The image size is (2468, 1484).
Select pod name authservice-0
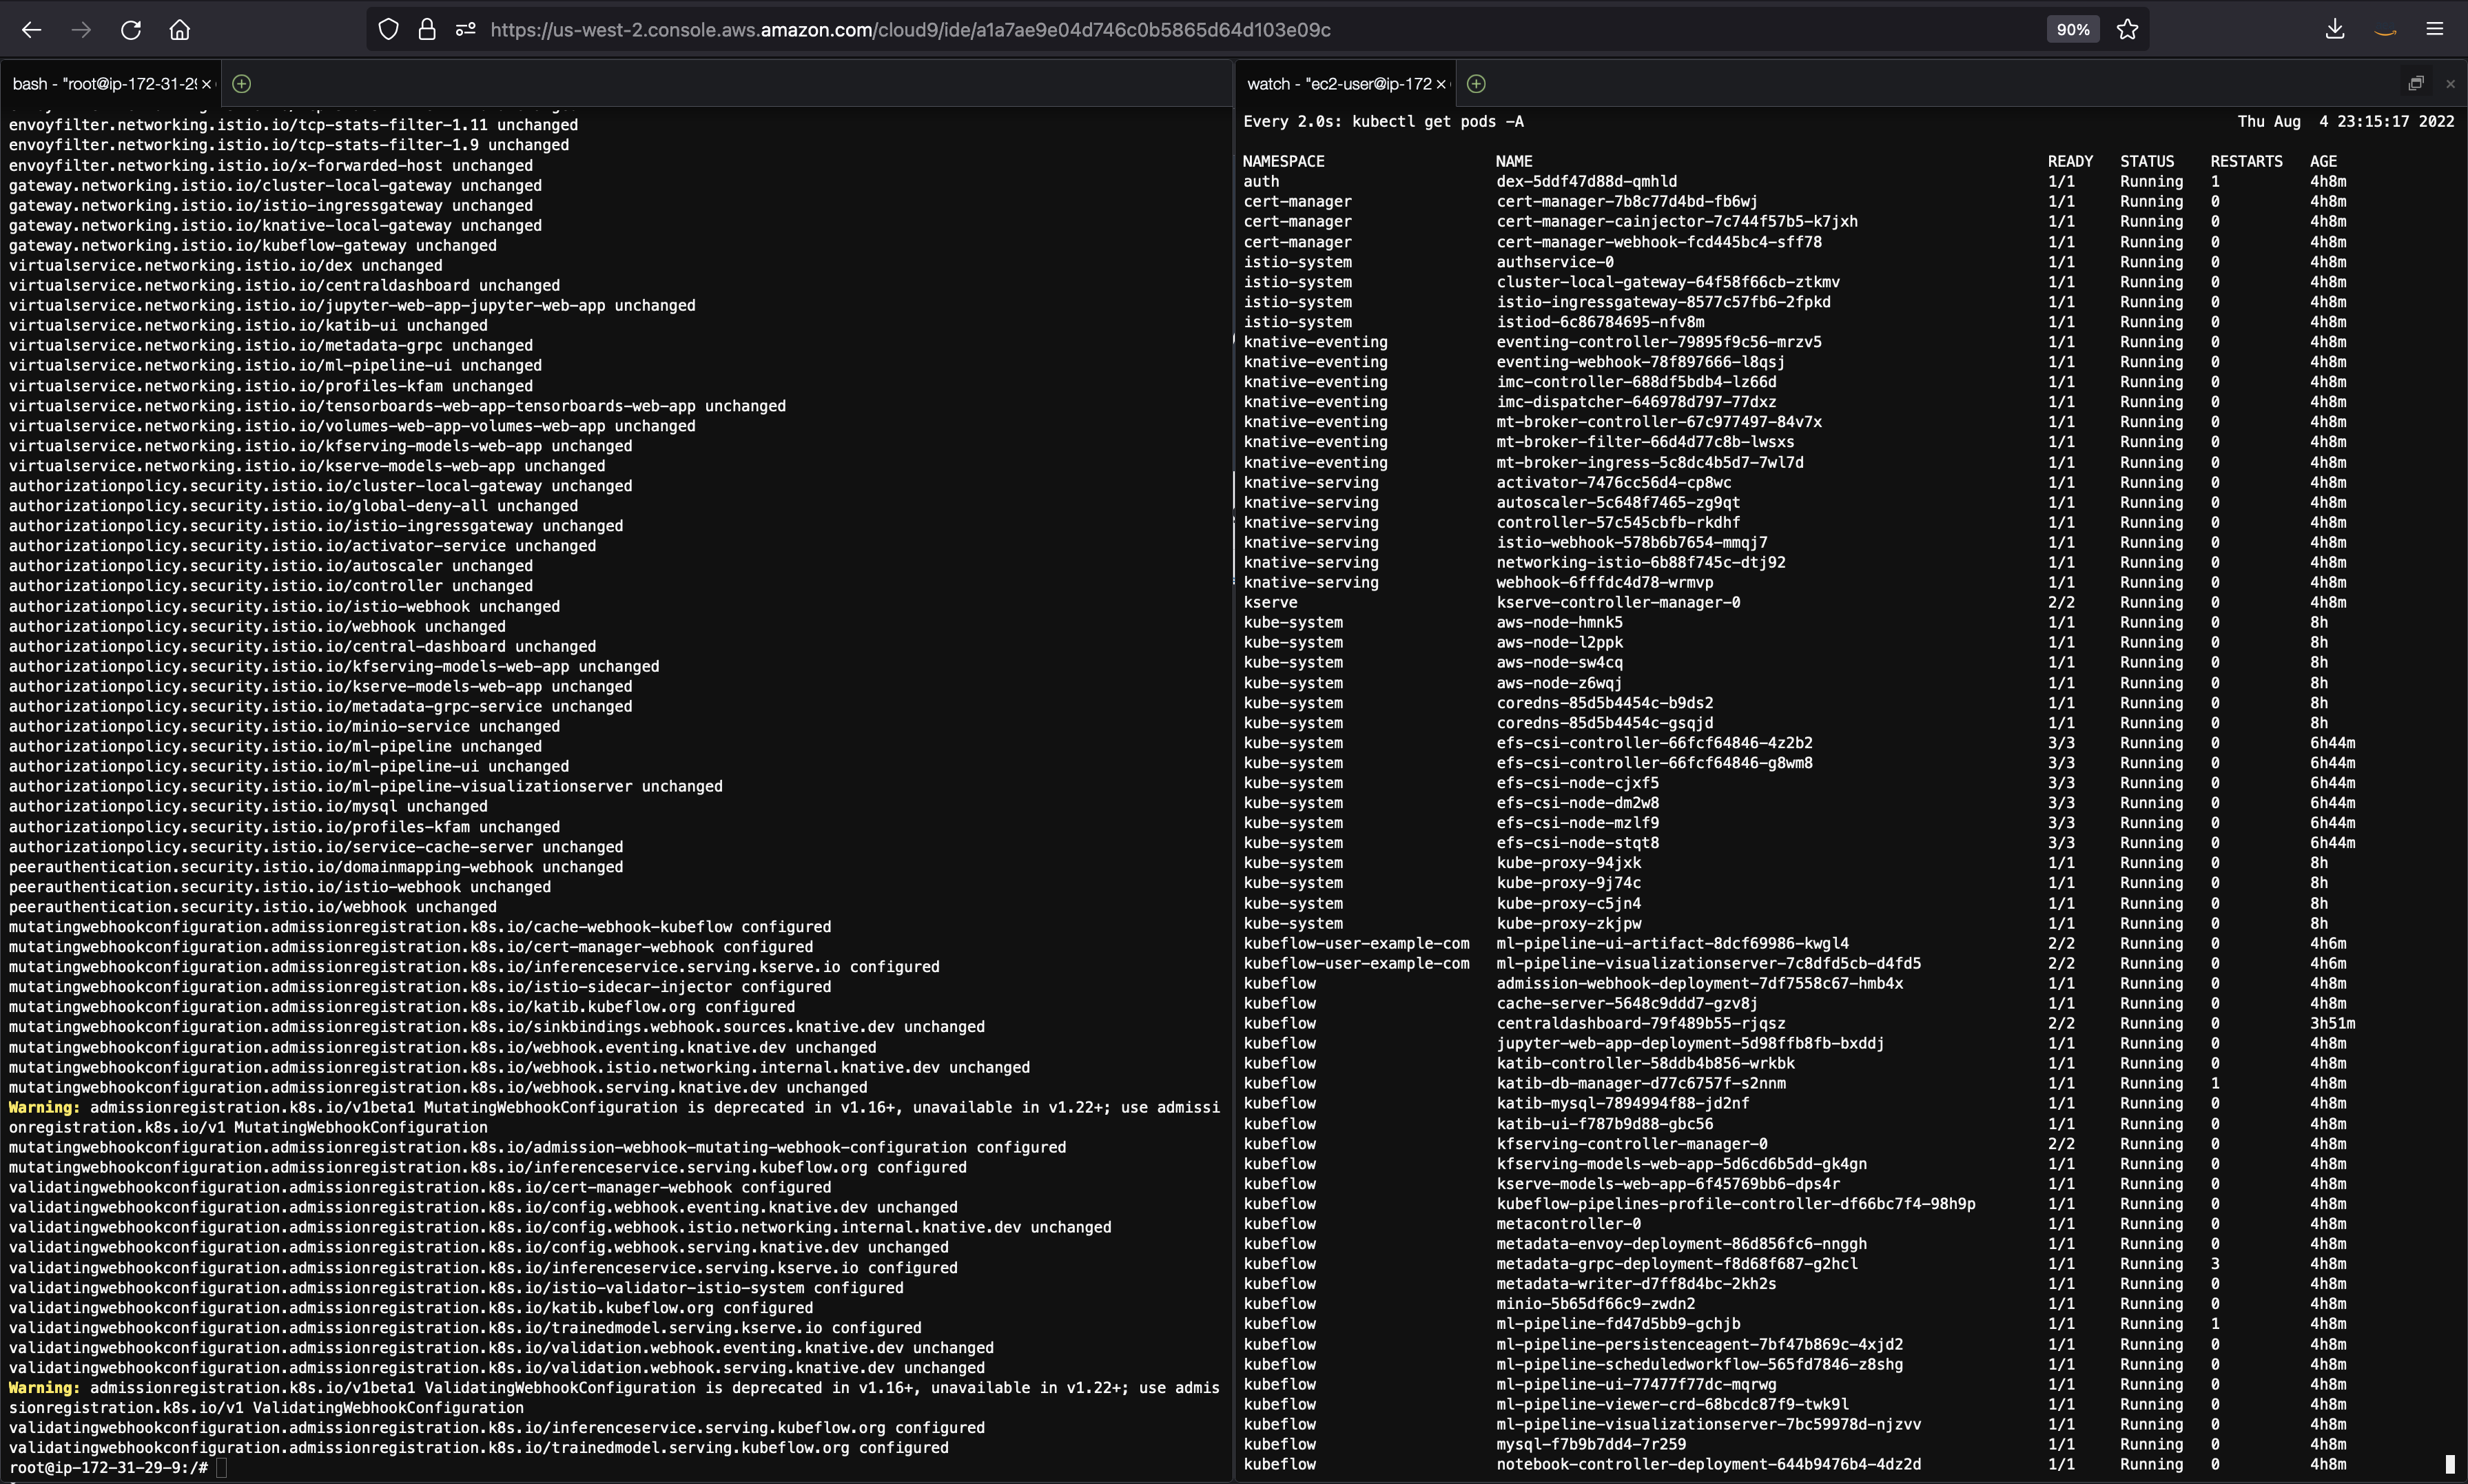pyautogui.click(x=1555, y=262)
